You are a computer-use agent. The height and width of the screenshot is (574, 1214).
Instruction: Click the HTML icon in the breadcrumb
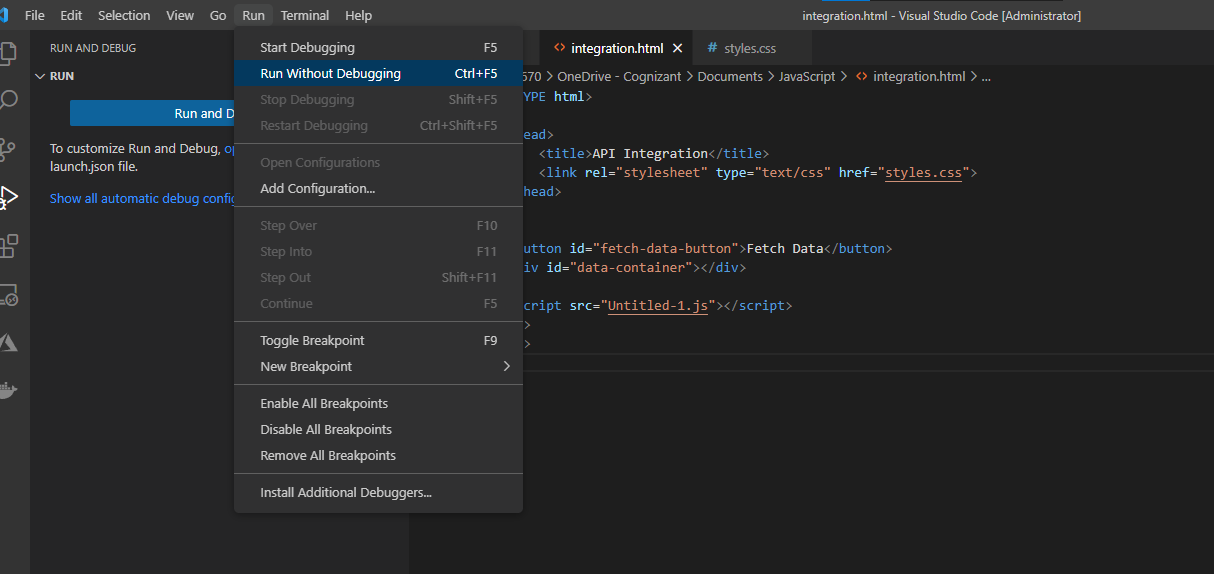[861, 76]
